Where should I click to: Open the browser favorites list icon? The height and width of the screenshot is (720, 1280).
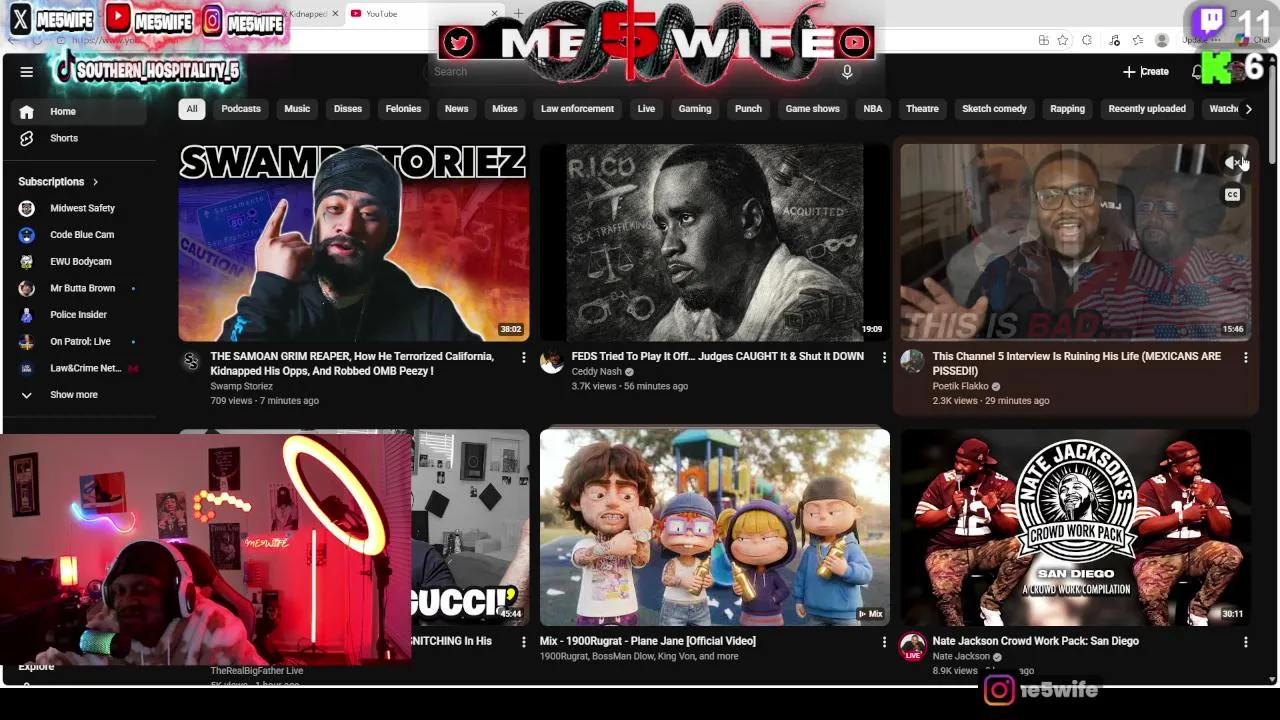(1138, 40)
